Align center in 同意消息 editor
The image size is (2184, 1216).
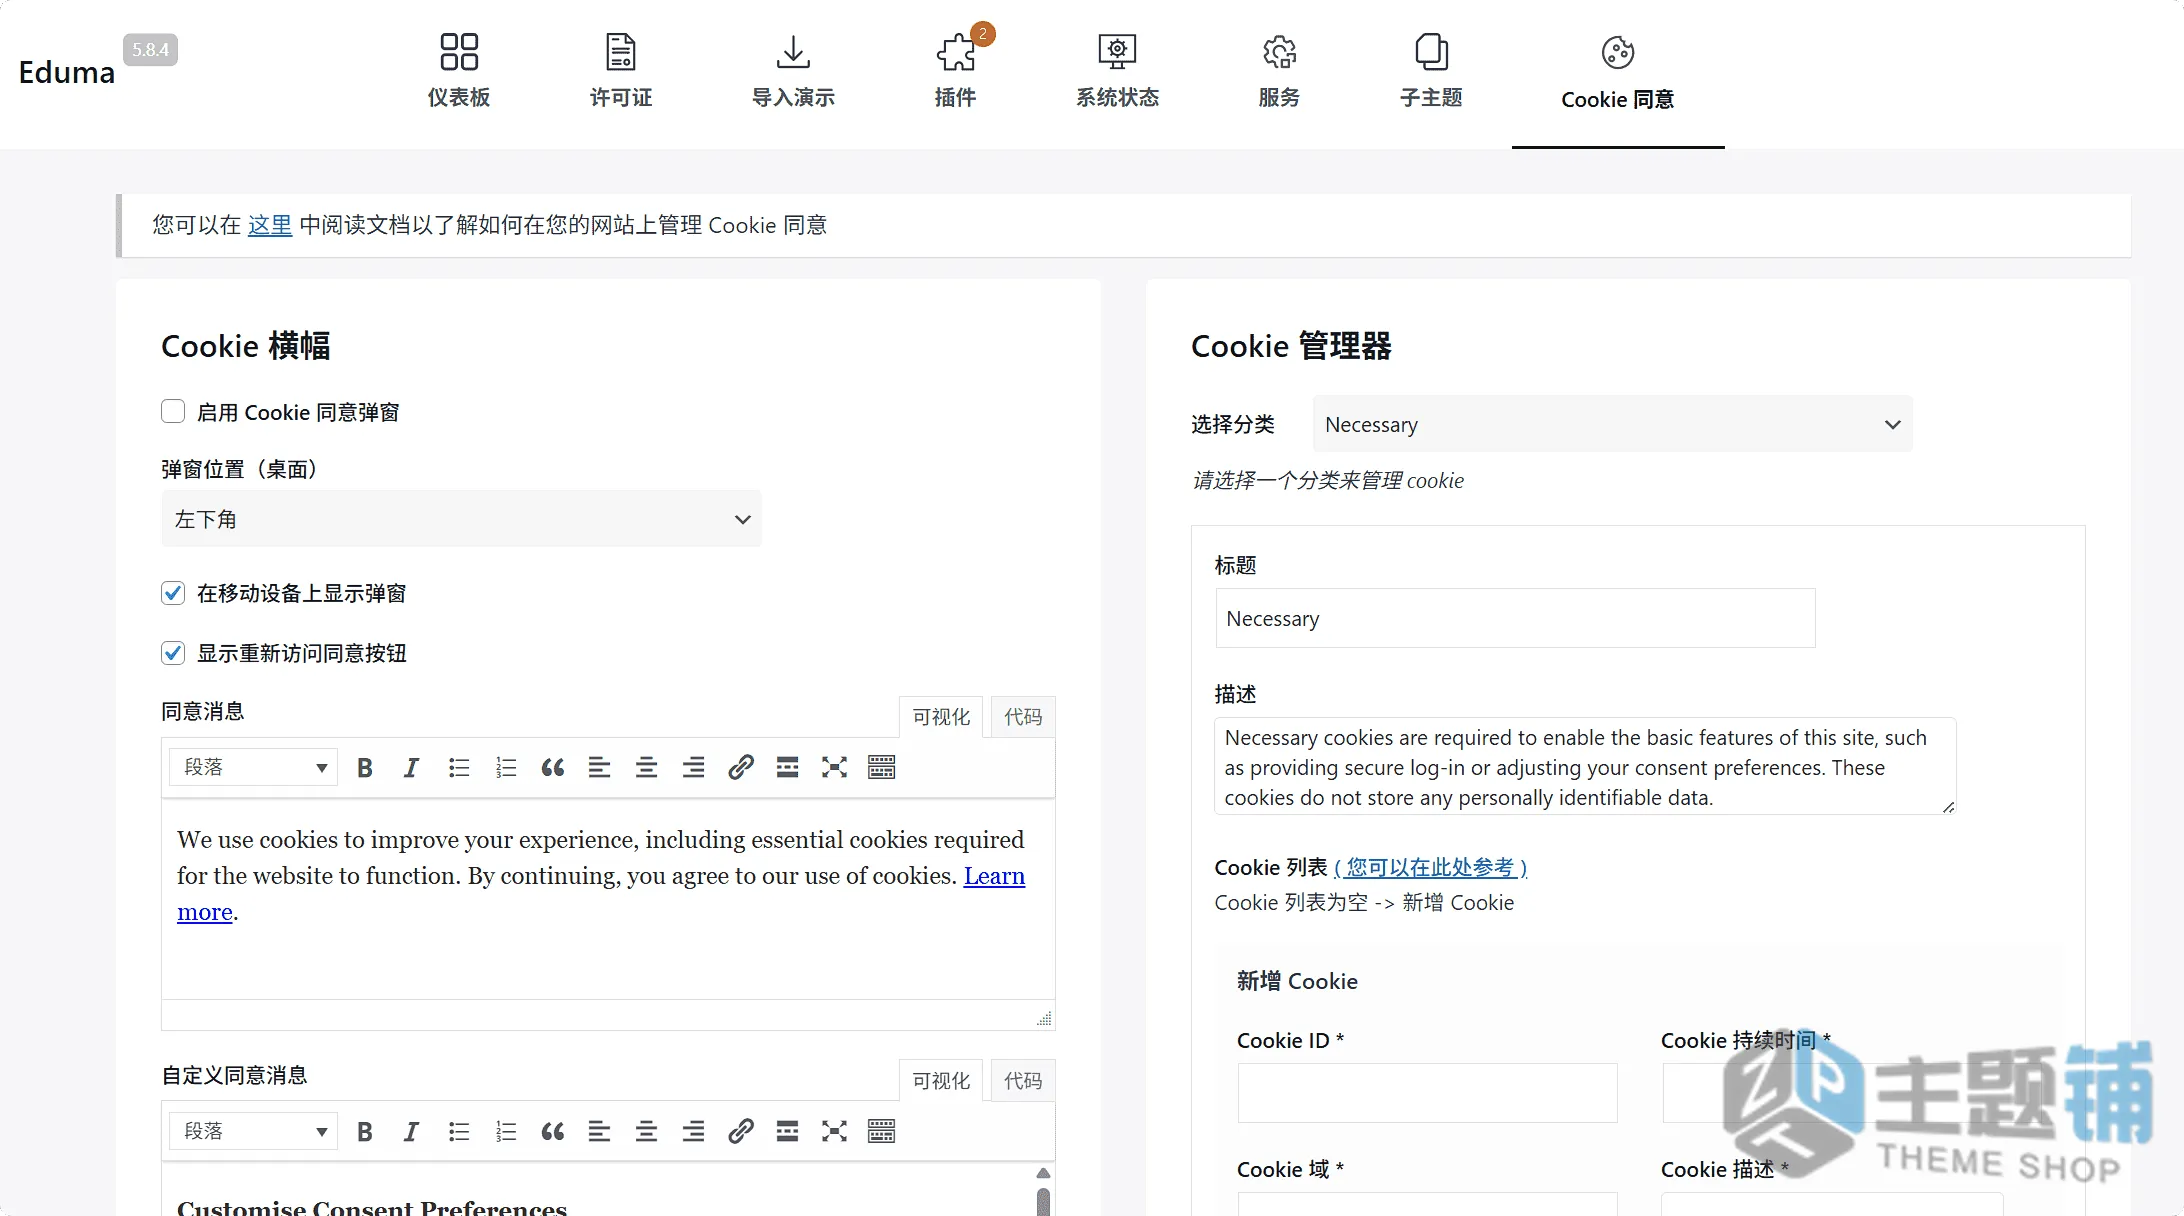646,767
